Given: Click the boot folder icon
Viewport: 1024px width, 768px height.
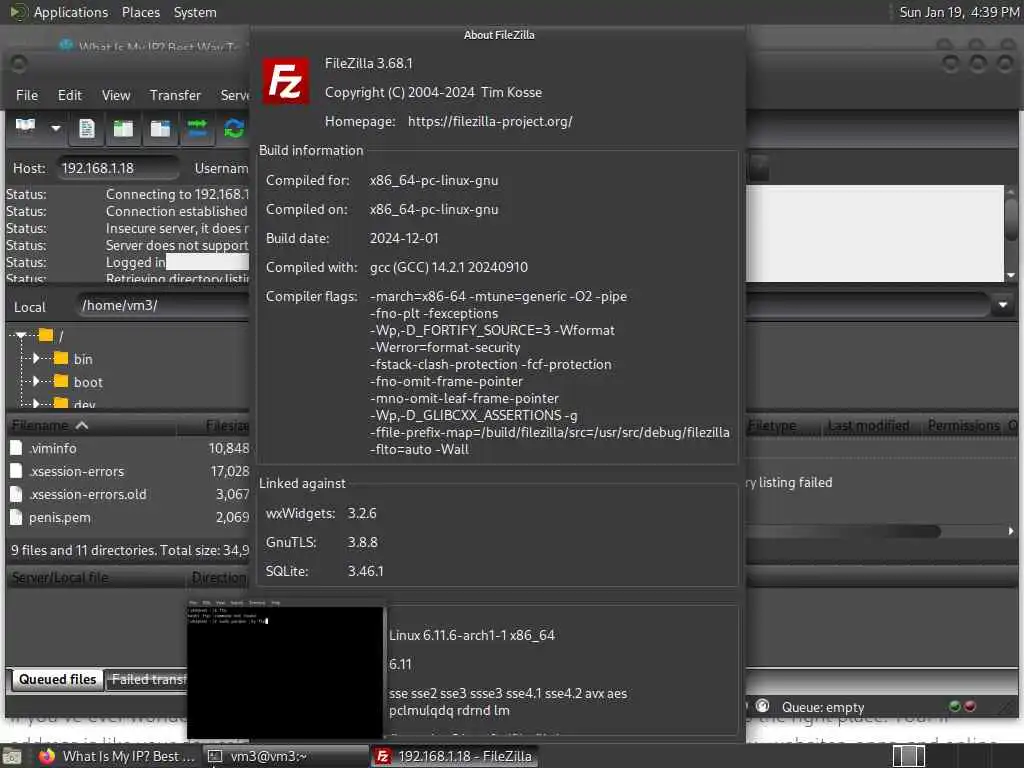Looking at the screenshot, I should click(x=61, y=381).
